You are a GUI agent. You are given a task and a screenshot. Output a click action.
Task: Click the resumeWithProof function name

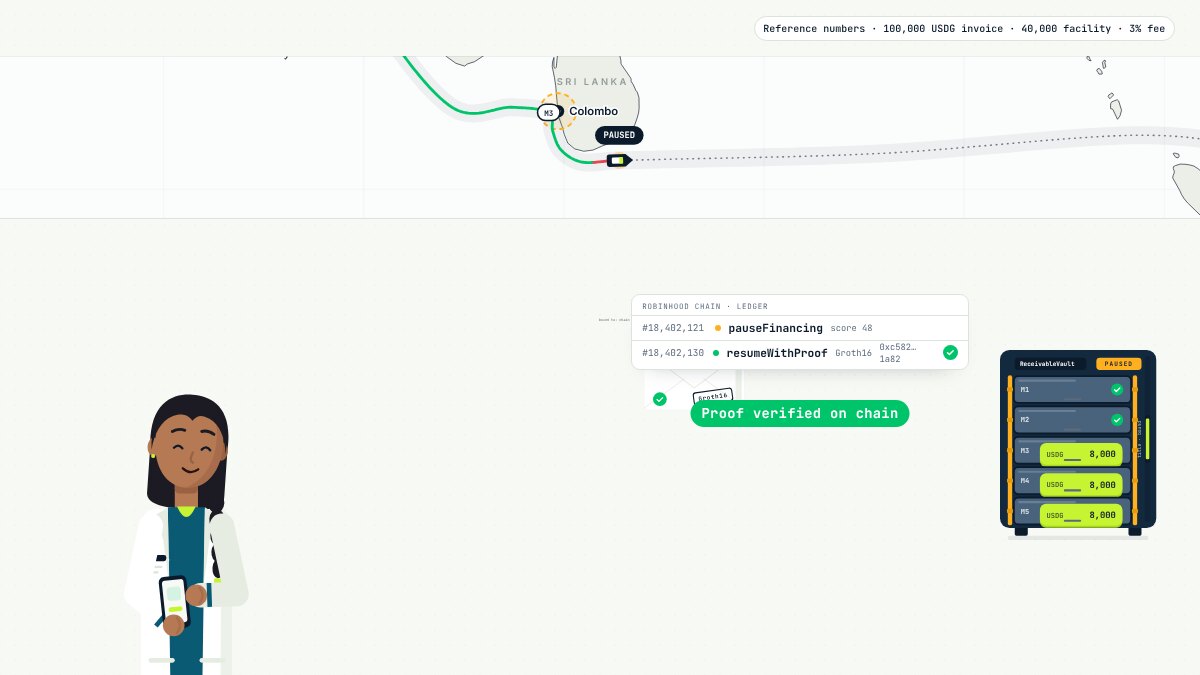tap(777, 353)
